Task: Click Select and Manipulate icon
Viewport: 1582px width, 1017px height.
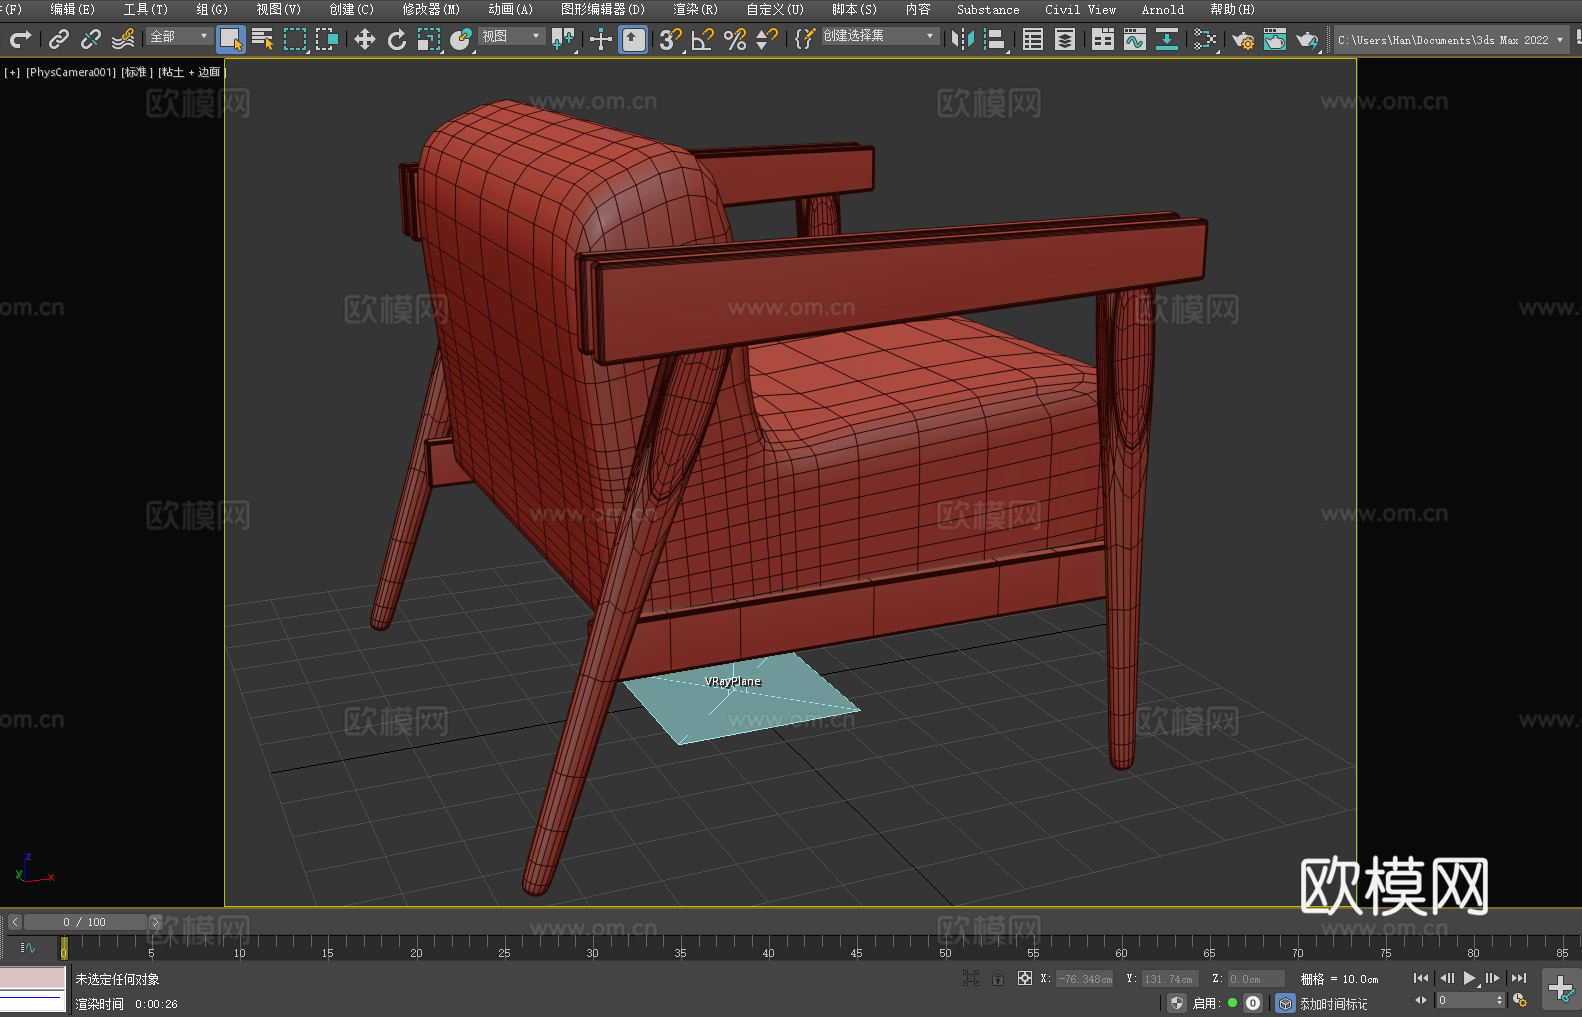Action: coord(601,39)
